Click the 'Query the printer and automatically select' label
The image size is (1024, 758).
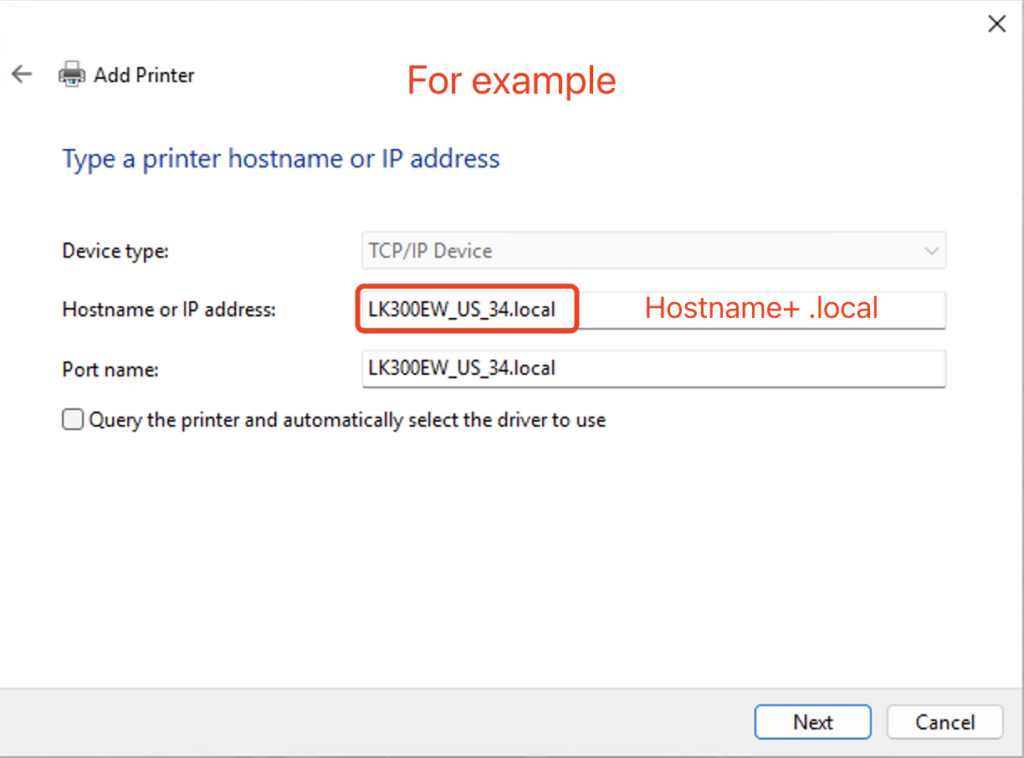347,420
